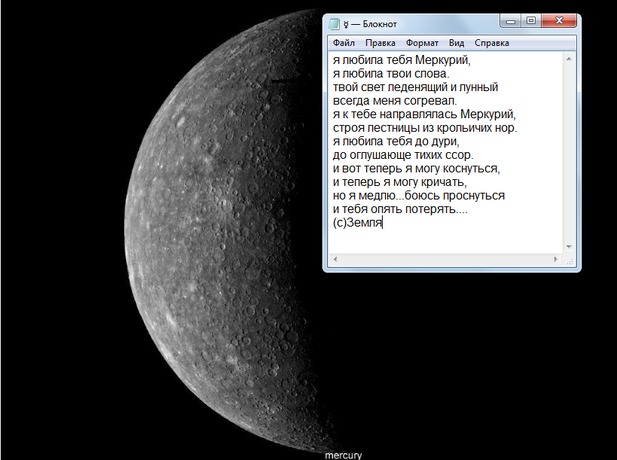Viewport: 617px width, 460px height.
Task: Click the vertical scrollbar down arrow
Action: 569,247
